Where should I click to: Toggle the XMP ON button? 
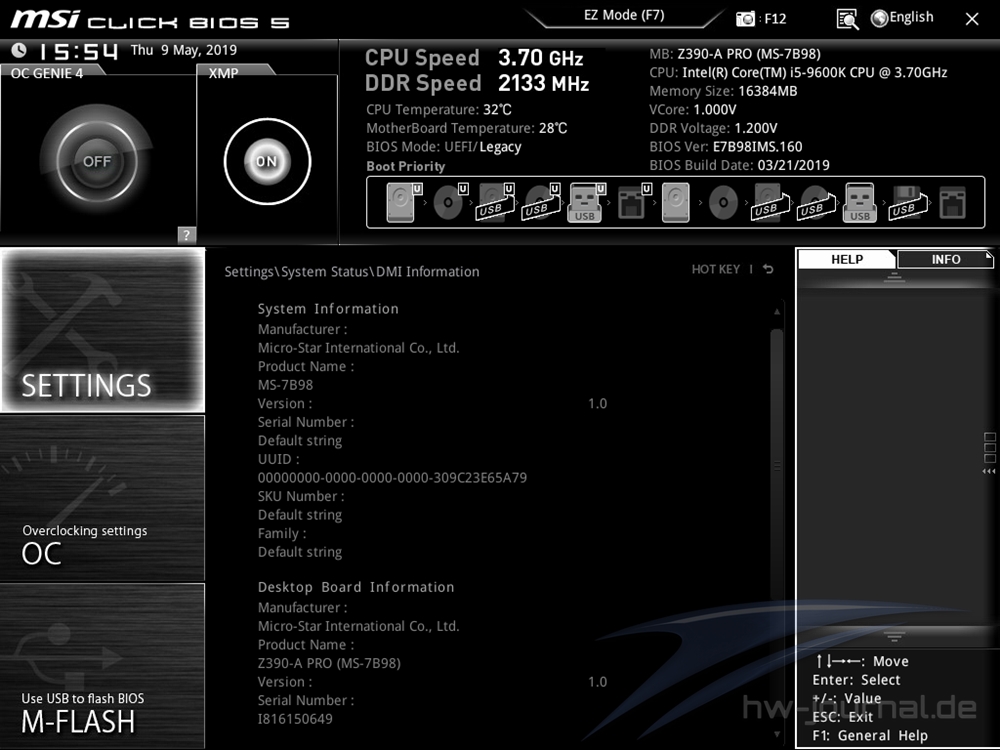point(267,161)
